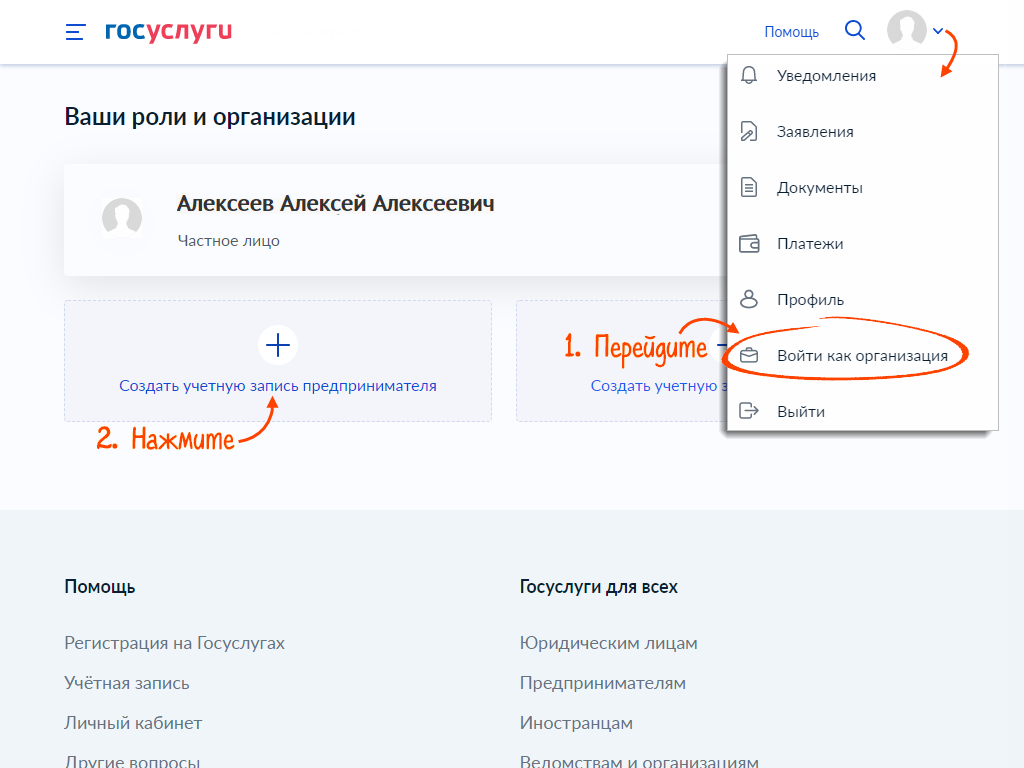The height and width of the screenshot is (768, 1024).
Task: Click plus icon for entrepreneur account
Action: click(278, 345)
